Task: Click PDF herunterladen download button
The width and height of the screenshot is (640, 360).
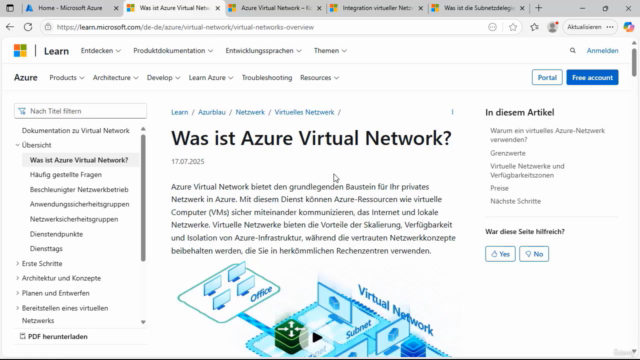Action: pos(53,337)
